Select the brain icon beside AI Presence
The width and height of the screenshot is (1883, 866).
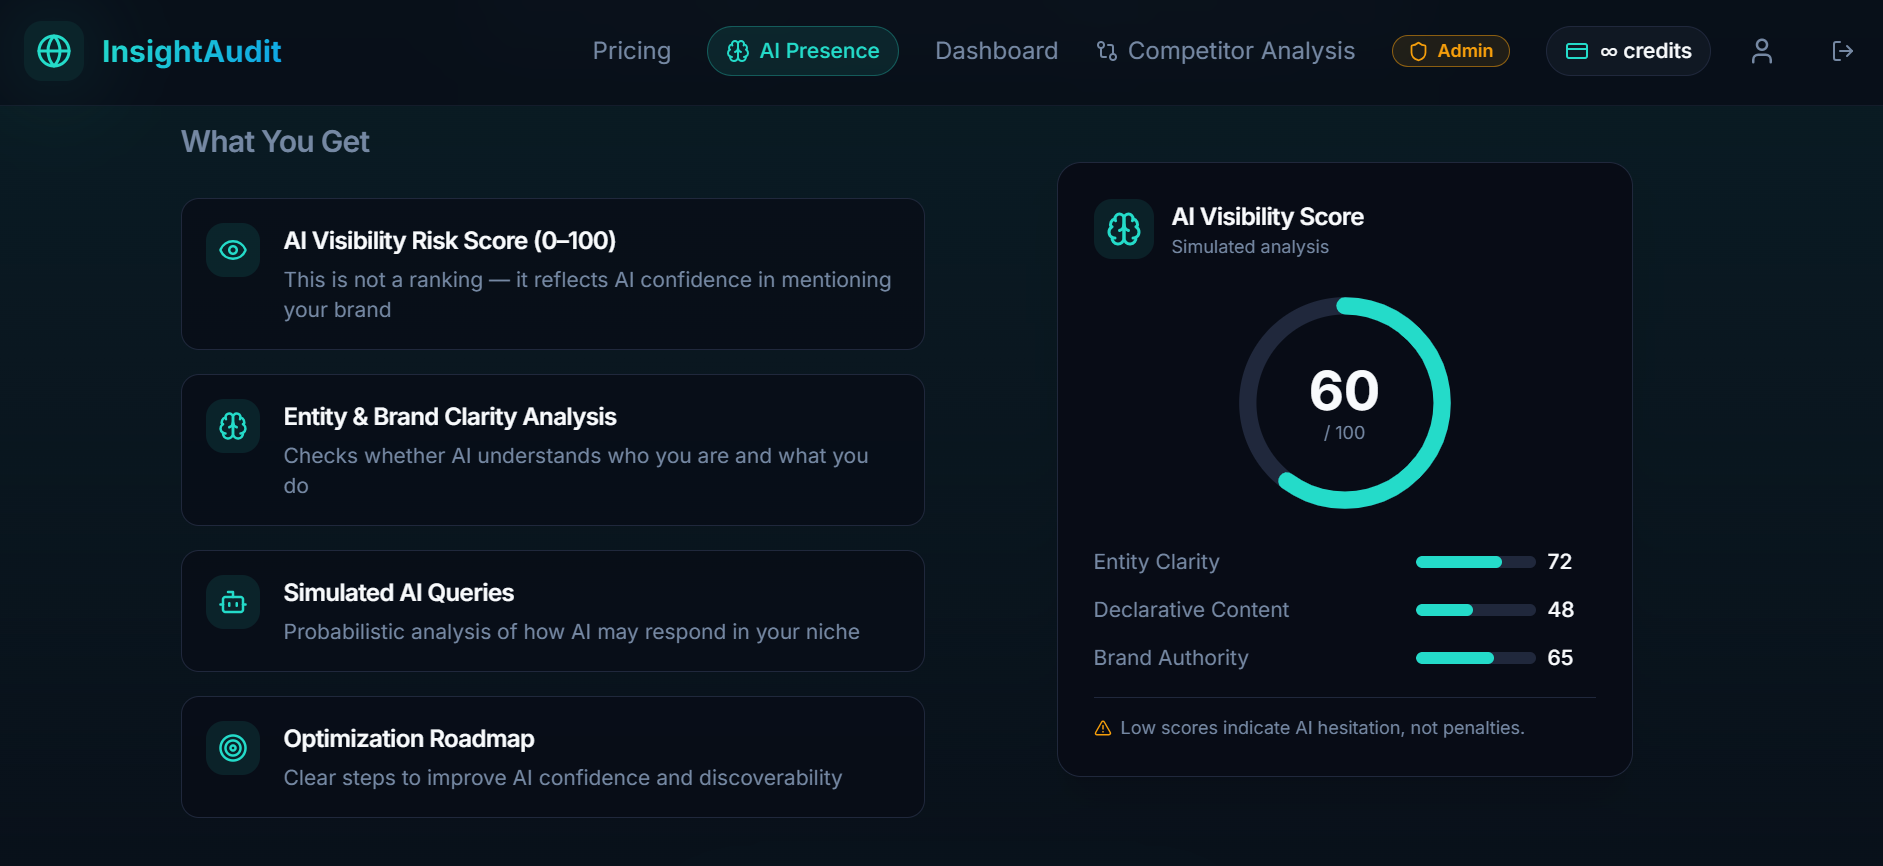(737, 51)
